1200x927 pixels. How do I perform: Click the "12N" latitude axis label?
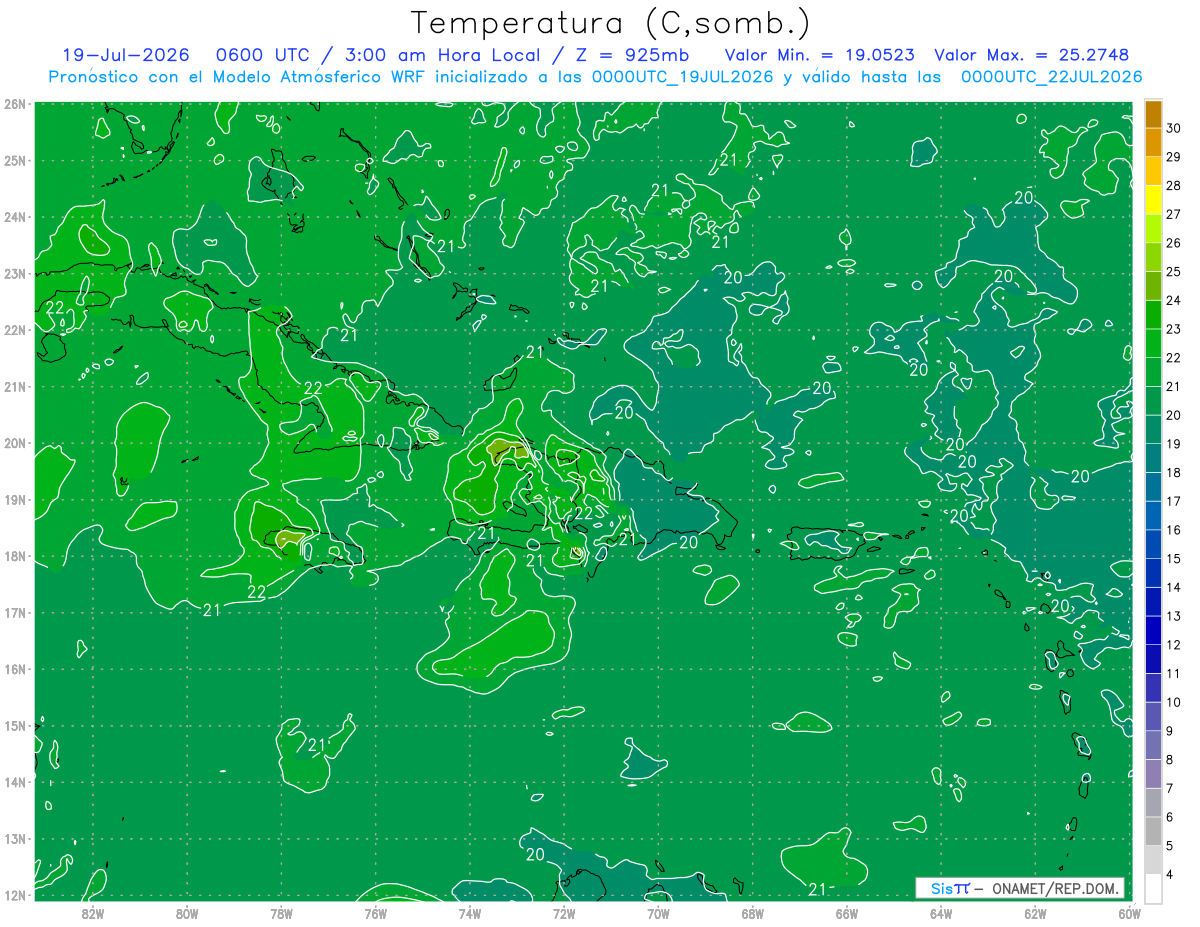pos(16,895)
